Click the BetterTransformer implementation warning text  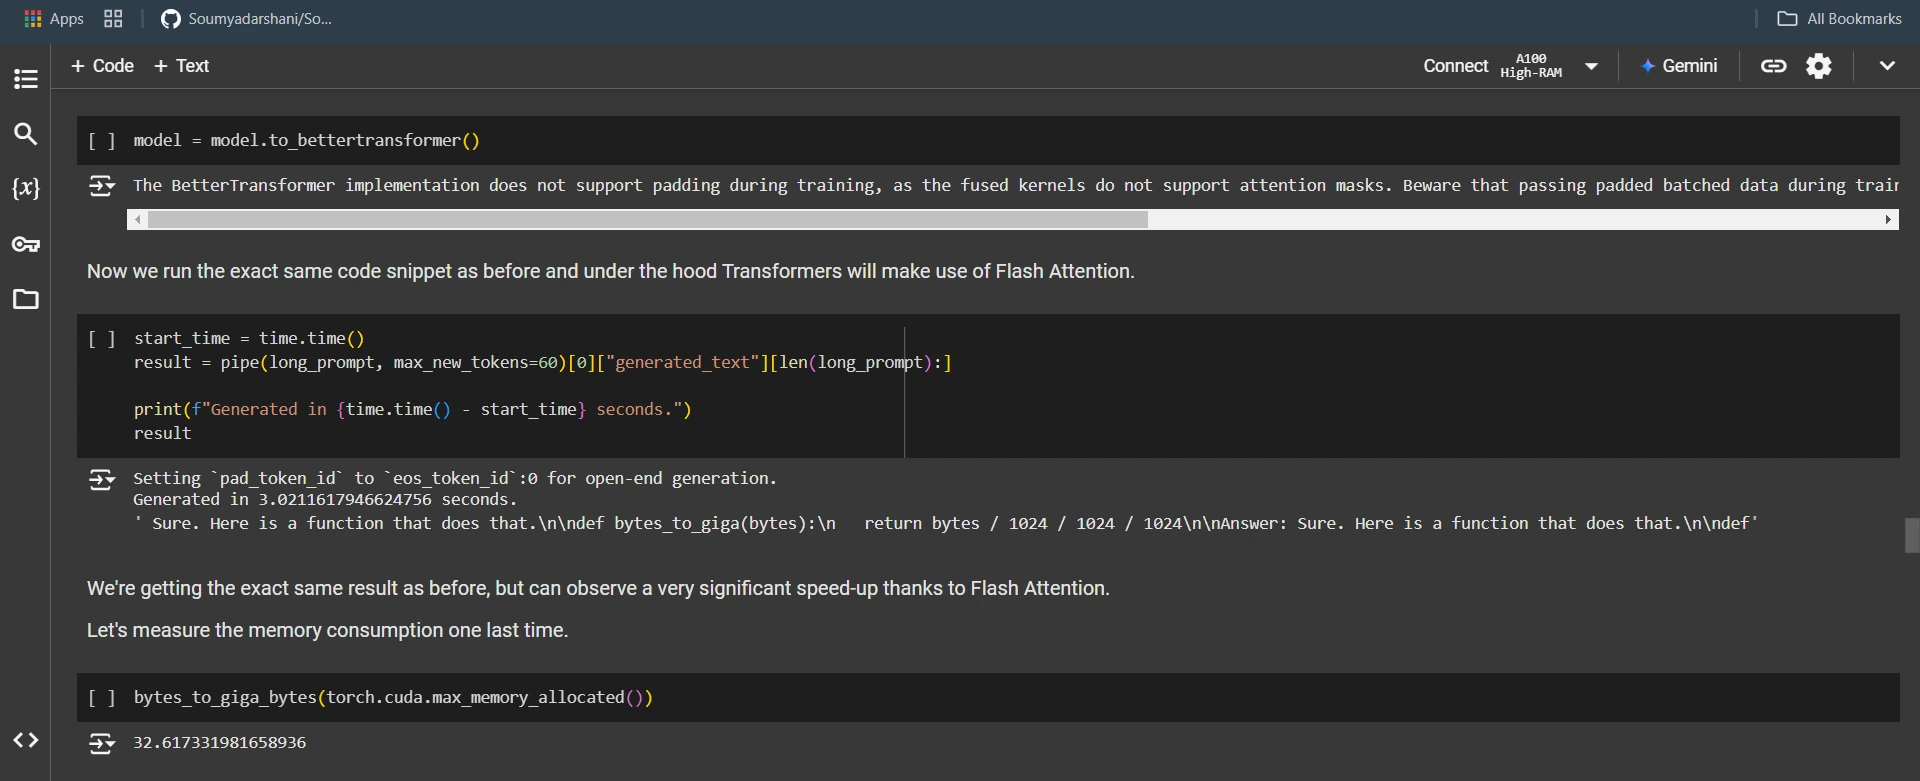1015,186
